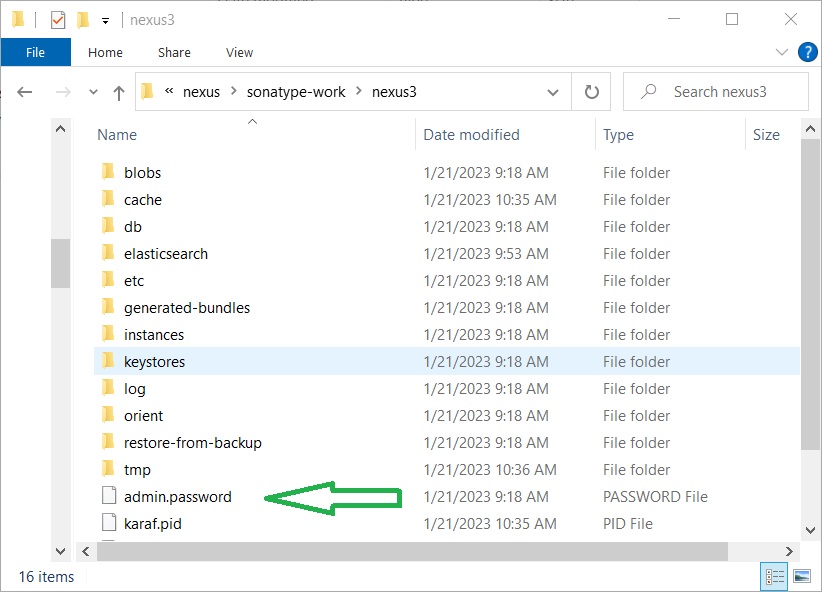The height and width of the screenshot is (592, 822).
Task: Select the karaf.pid file
Action: (x=447, y=524)
